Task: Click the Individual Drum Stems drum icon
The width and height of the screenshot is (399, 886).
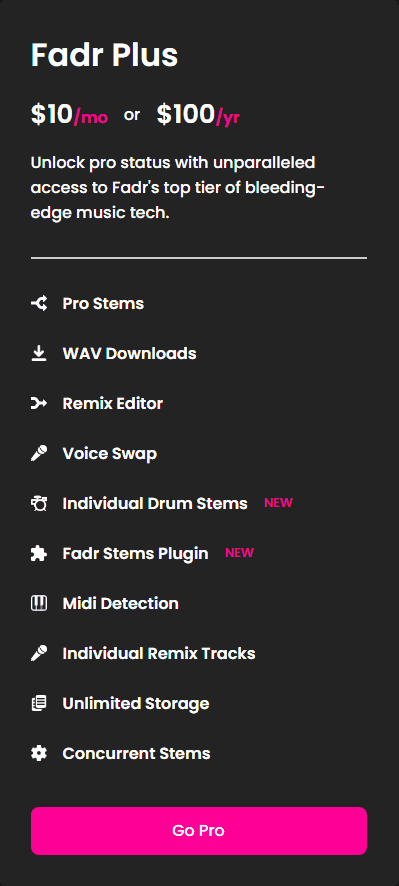Action: point(38,503)
